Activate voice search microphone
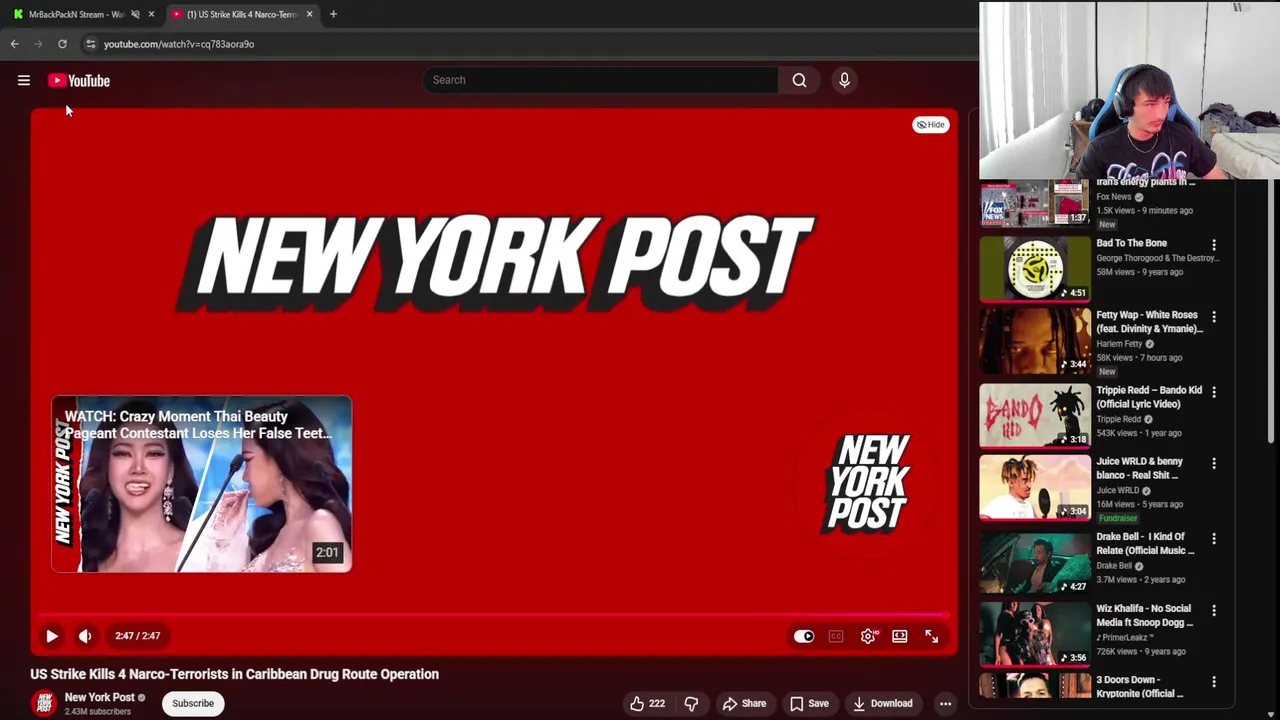Viewport: 1280px width, 720px height. (844, 80)
